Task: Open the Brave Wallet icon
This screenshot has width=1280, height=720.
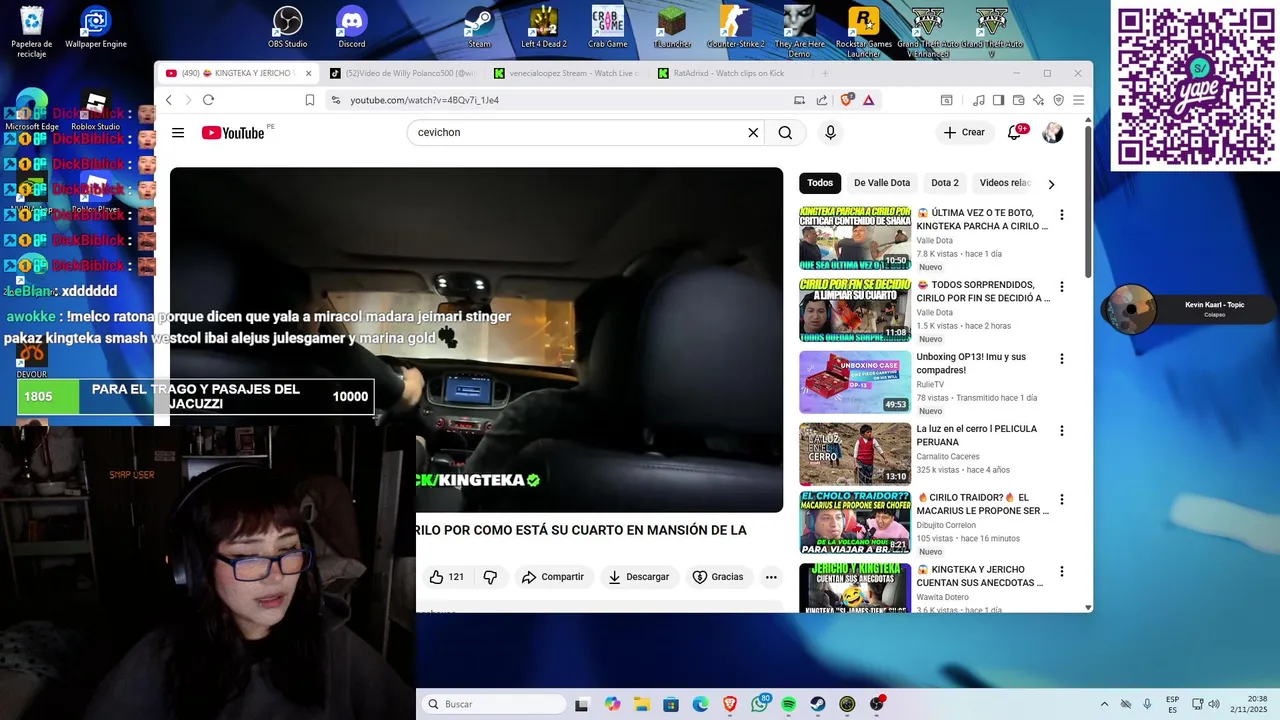Action: [1019, 100]
